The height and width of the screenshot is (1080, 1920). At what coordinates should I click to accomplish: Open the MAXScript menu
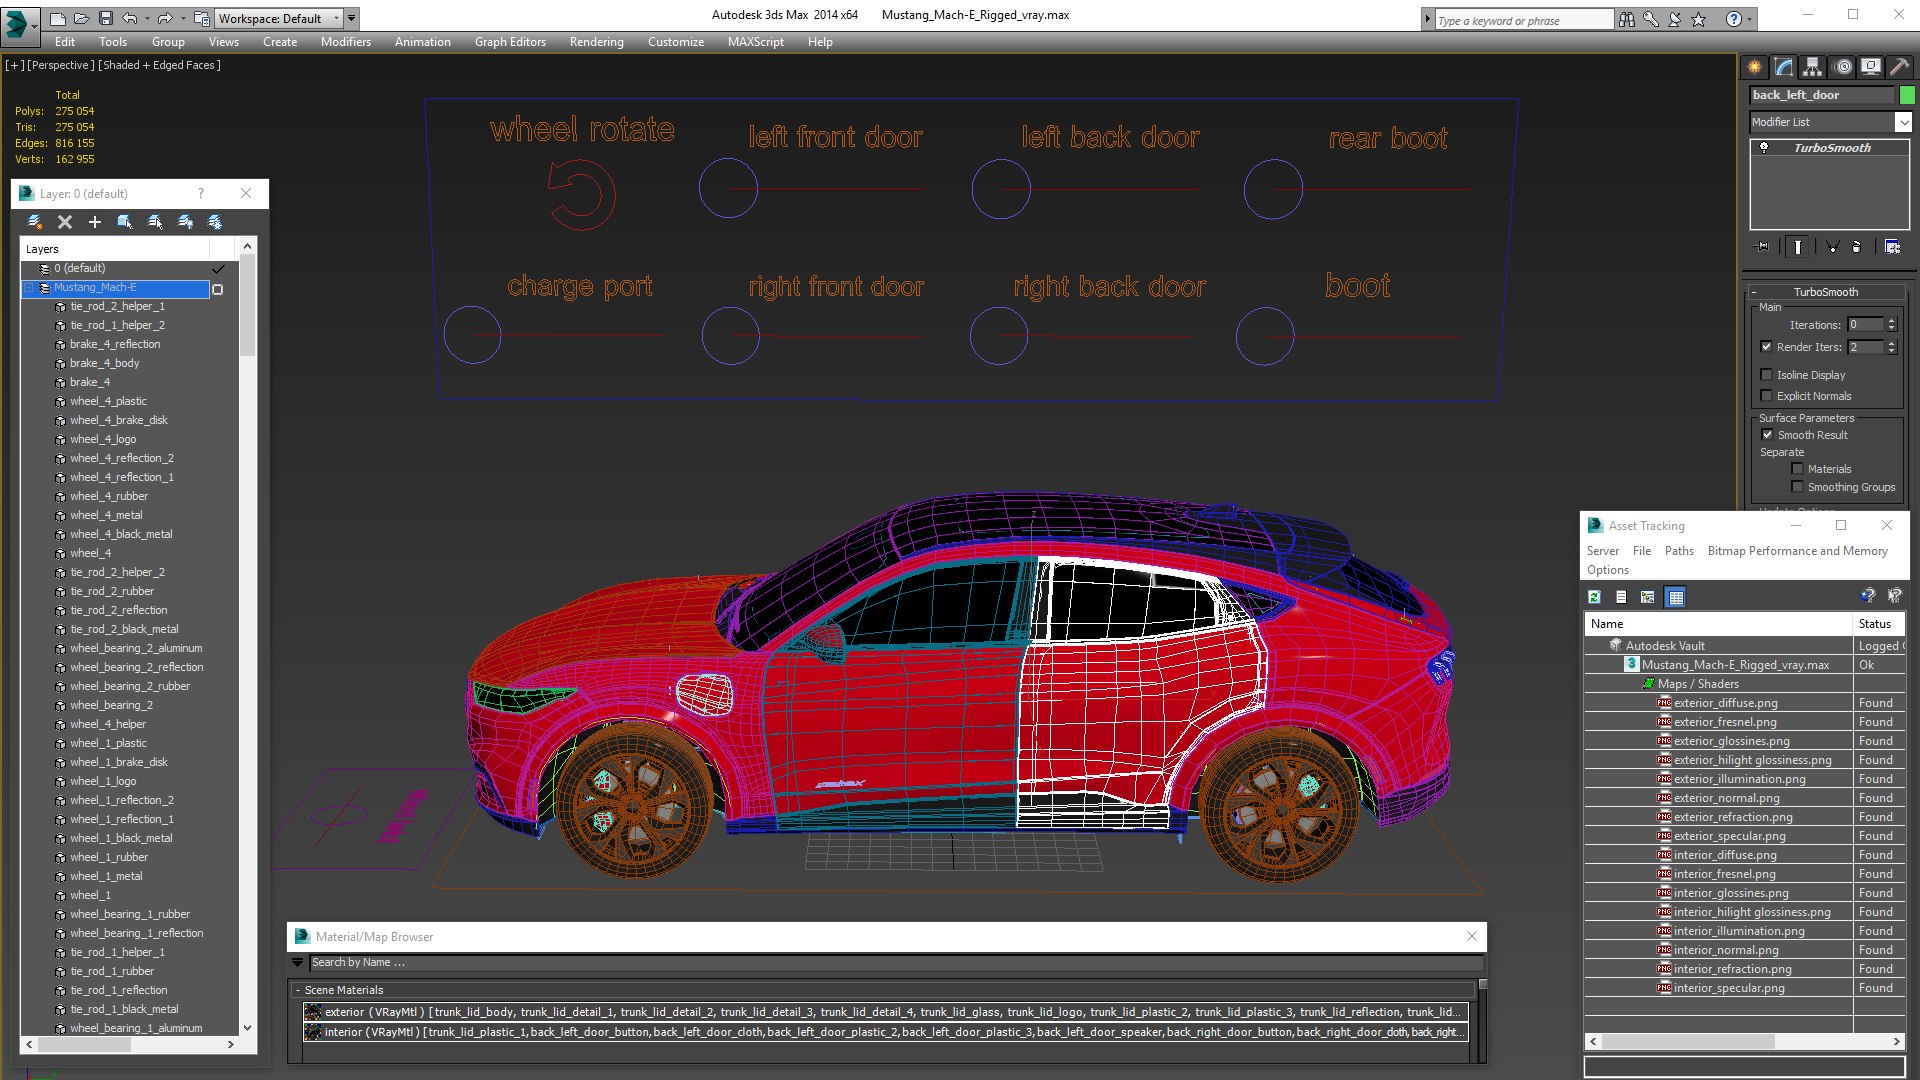click(x=755, y=42)
